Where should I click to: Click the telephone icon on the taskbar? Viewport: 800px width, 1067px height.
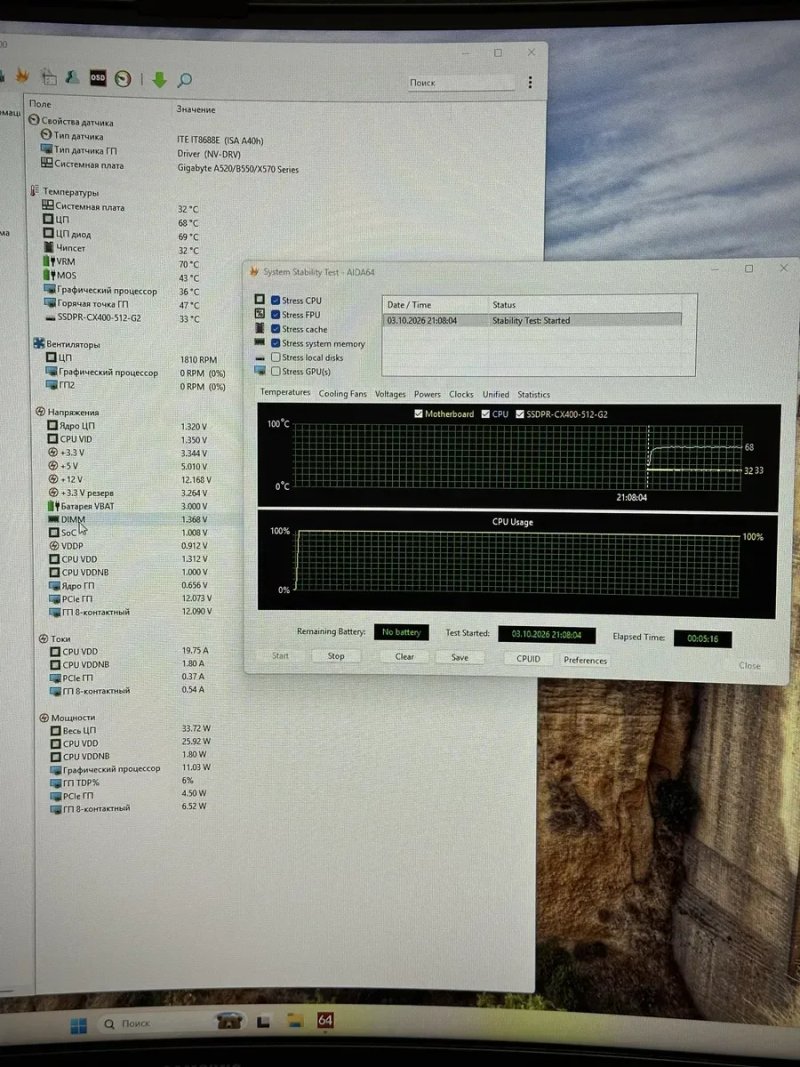coord(230,1020)
